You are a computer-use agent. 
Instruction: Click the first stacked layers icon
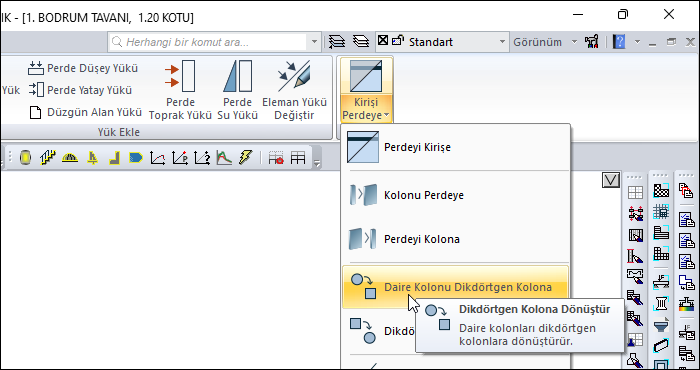337,42
